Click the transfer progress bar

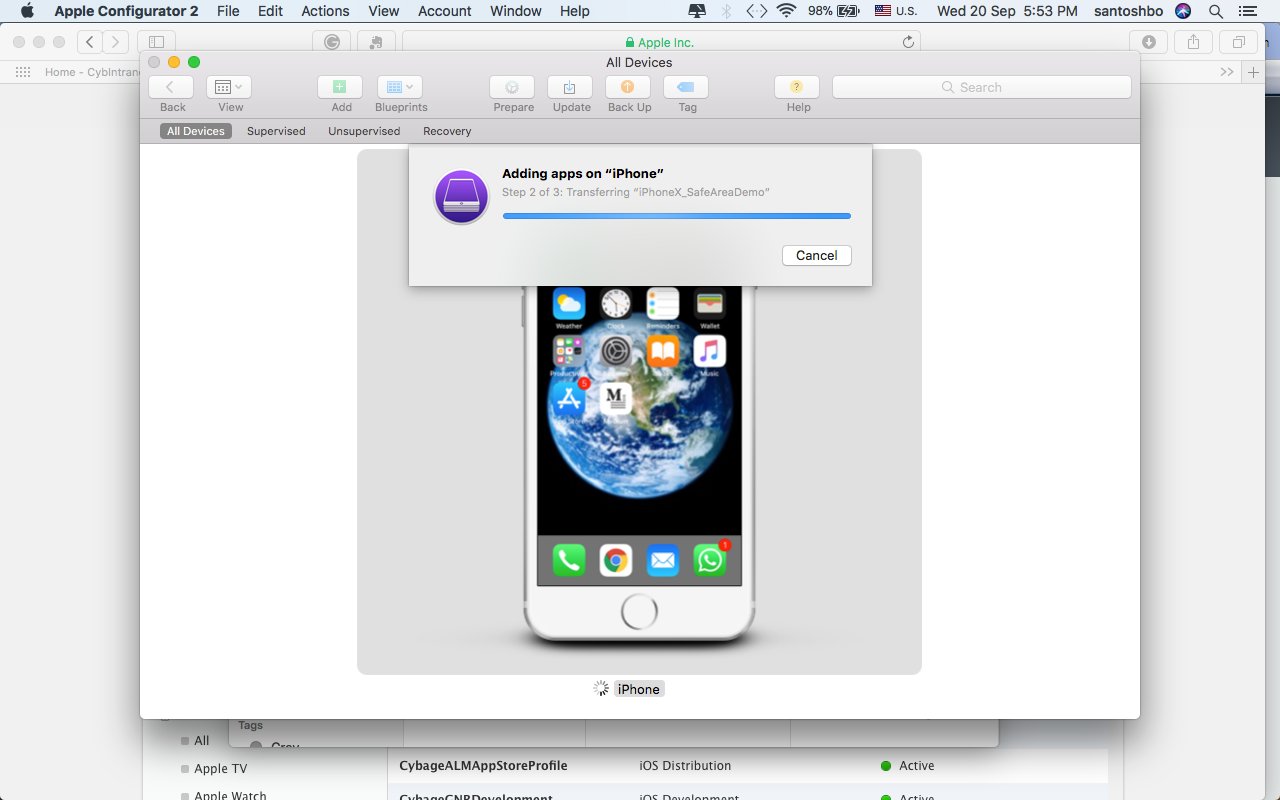pos(676,216)
